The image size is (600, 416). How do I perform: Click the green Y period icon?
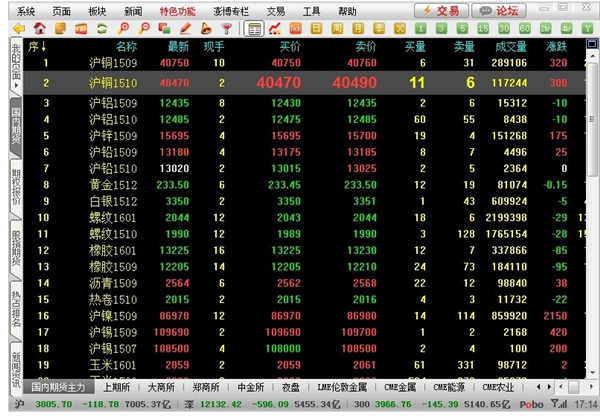pyautogui.click(x=587, y=29)
